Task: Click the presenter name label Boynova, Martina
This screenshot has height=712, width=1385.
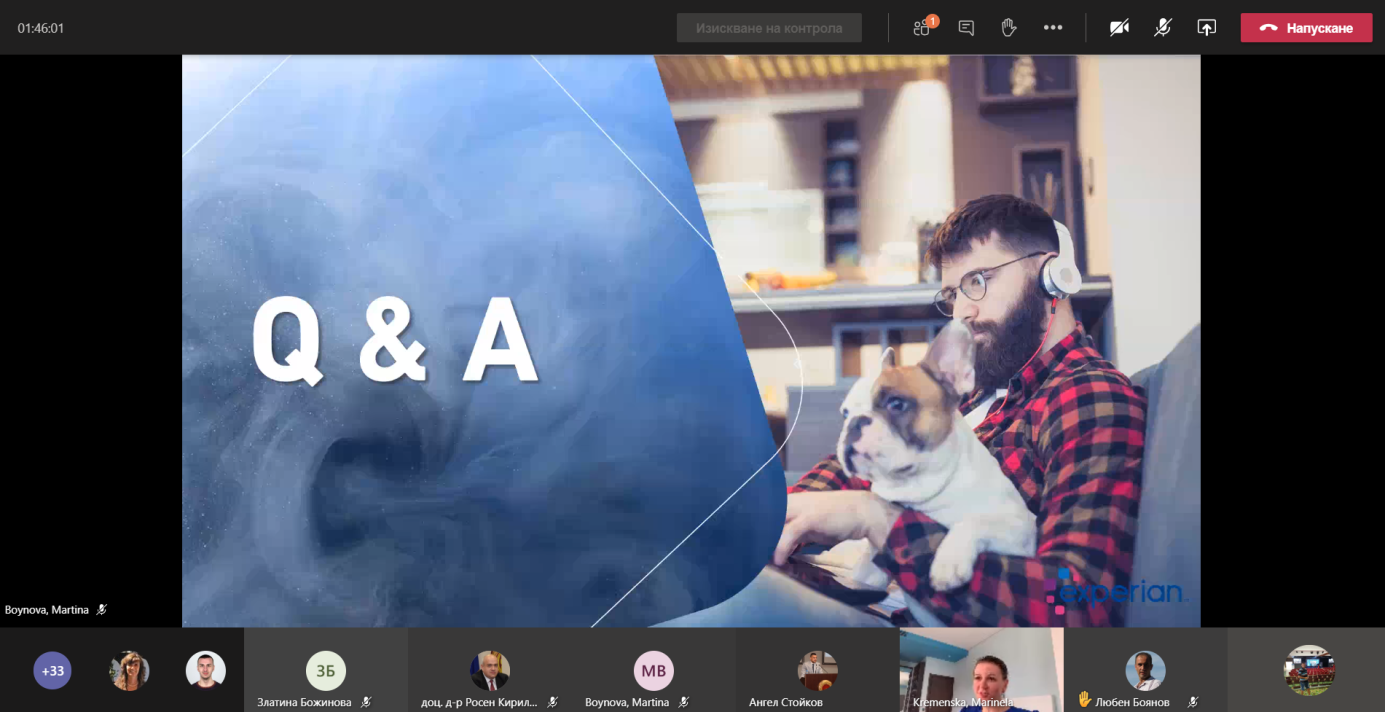Action: point(47,609)
